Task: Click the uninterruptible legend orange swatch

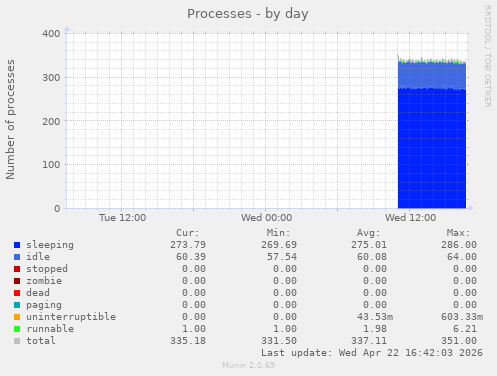Action: [17, 317]
